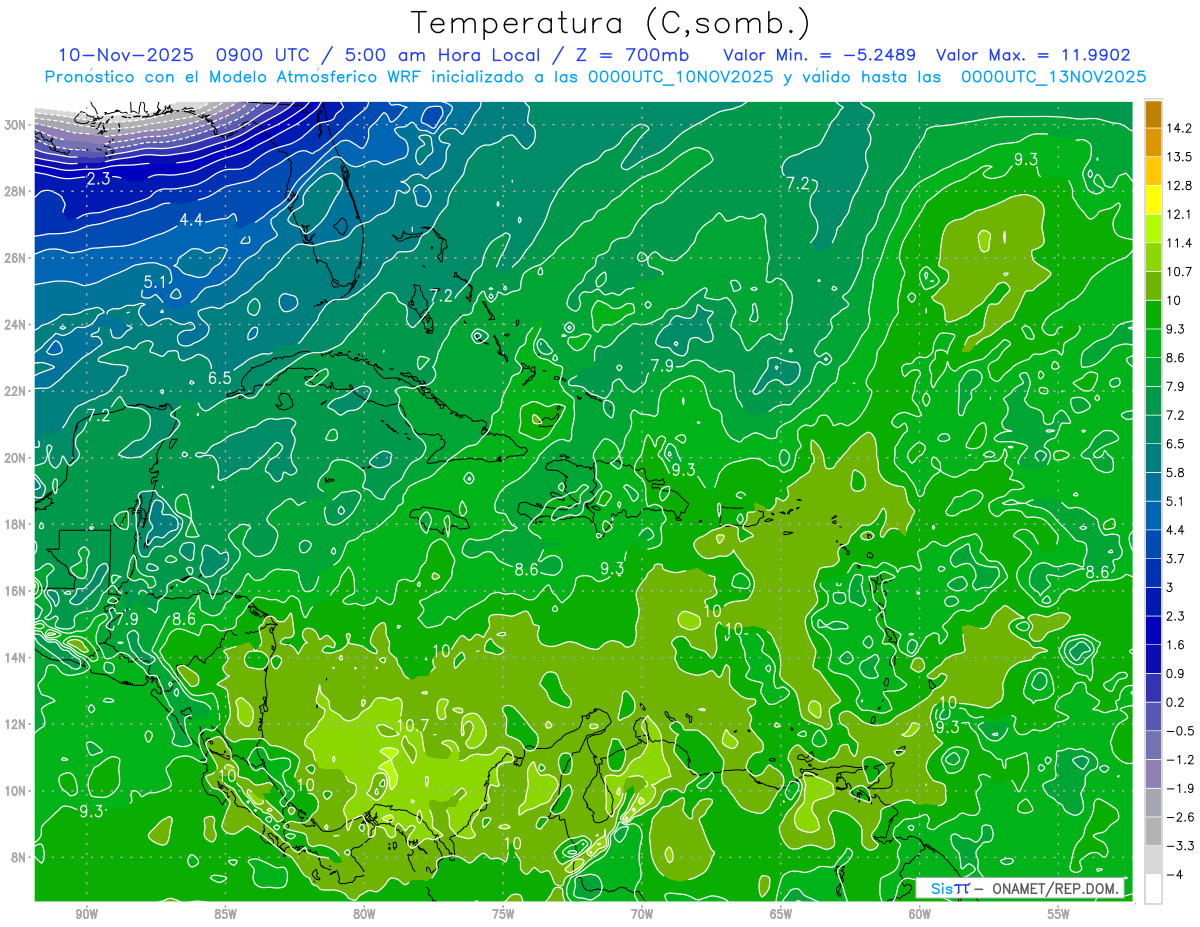Click the latitude axis label "30N"
Viewport: 1200px width, 927px height.
click(x=16, y=125)
